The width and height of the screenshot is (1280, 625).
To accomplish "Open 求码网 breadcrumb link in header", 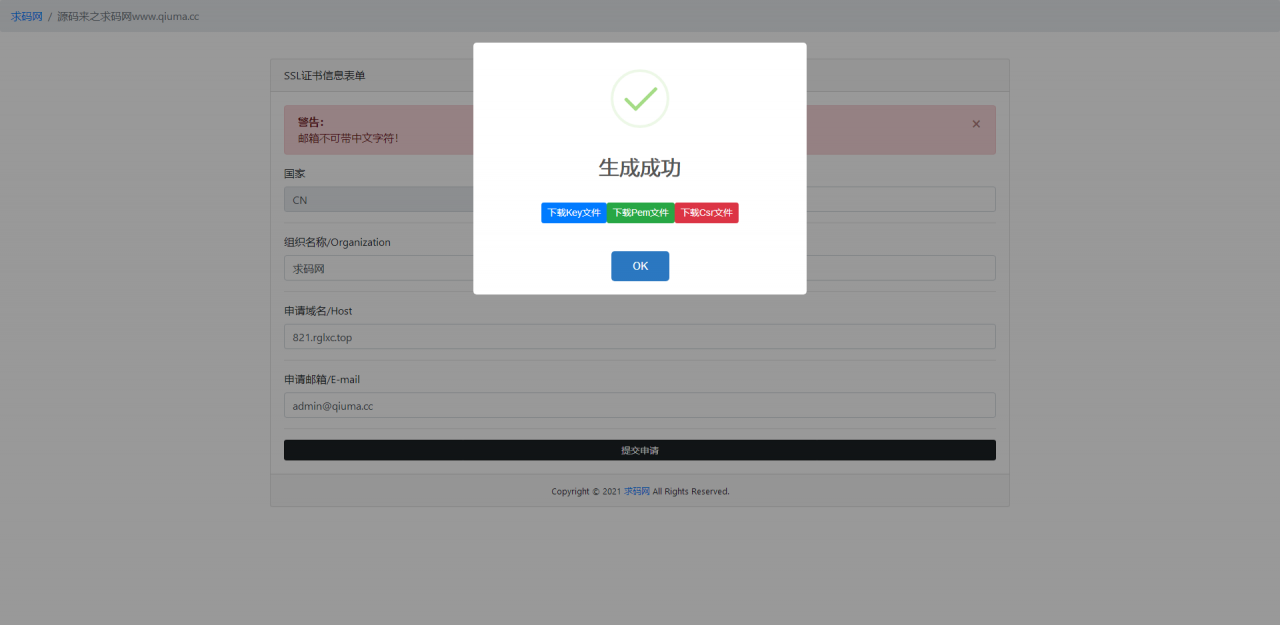I will [x=27, y=16].
